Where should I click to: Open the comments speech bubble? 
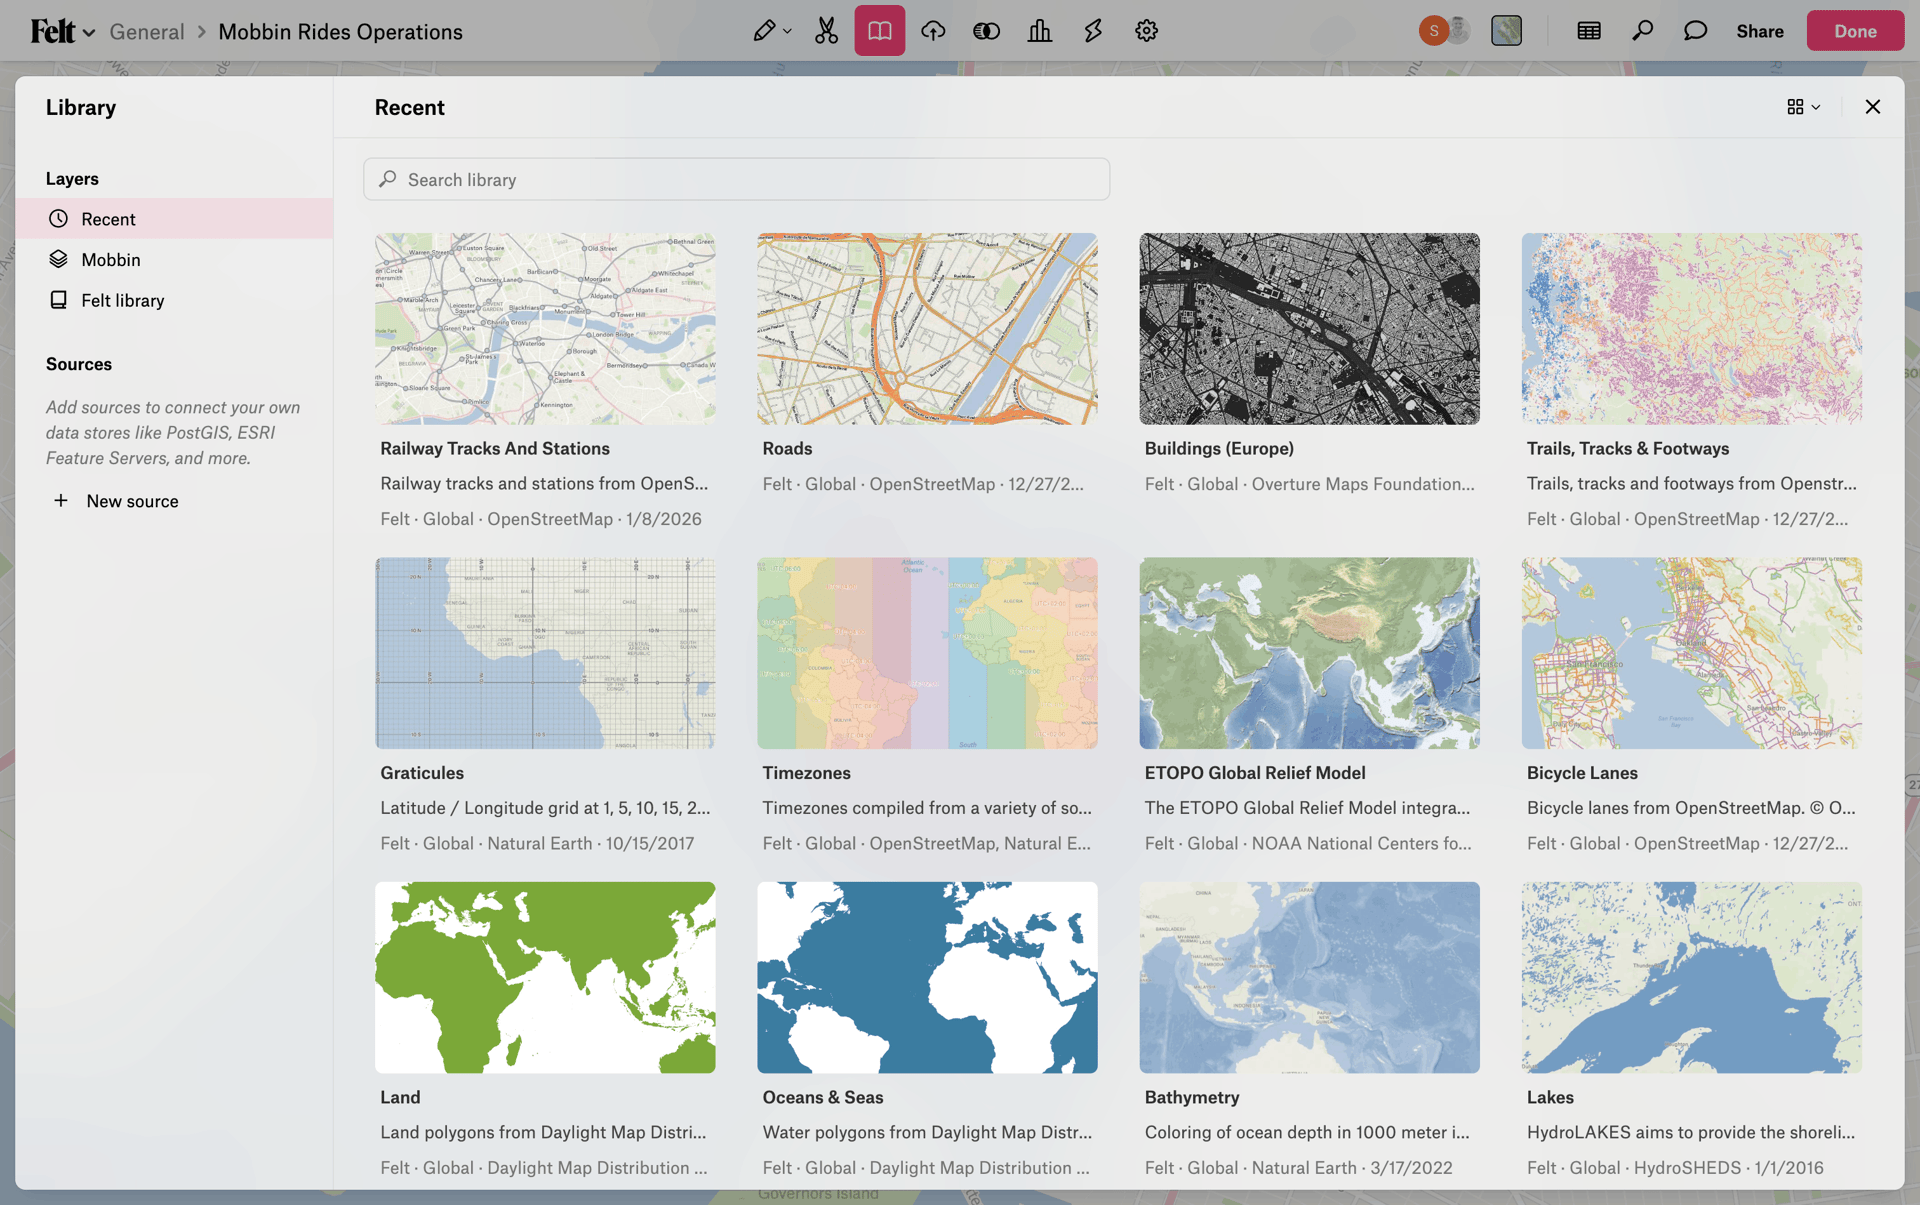coord(1695,31)
